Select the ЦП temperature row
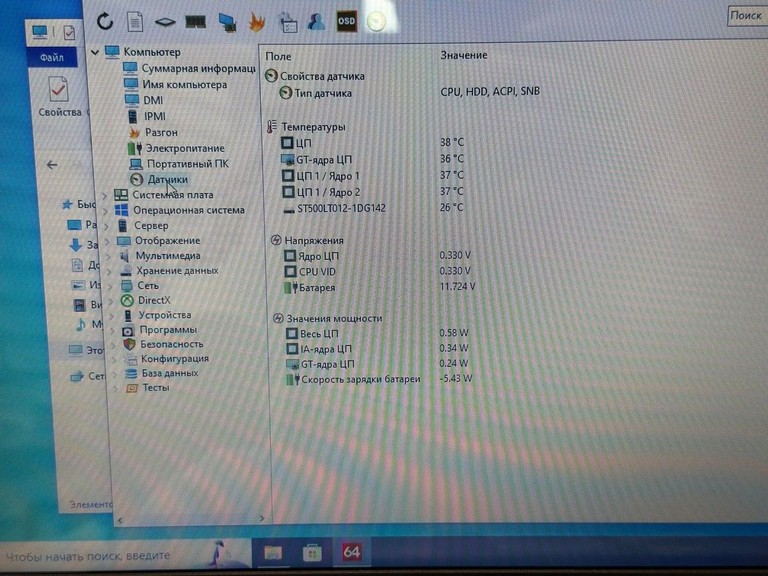The height and width of the screenshot is (576, 768). [x=372, y=143]
